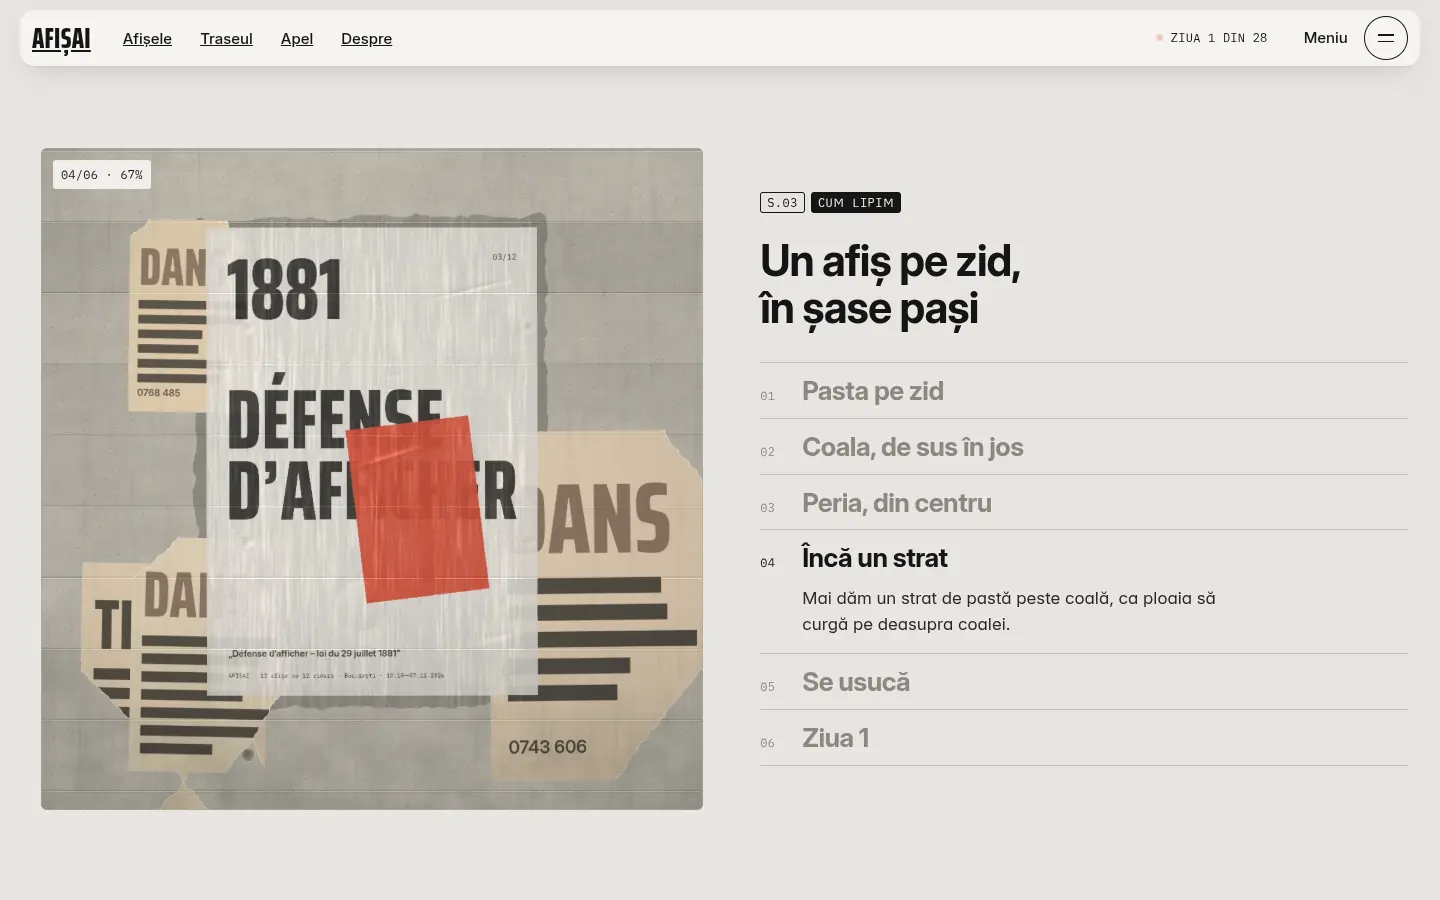This screenshot has width=1440, height=900.
Task: Click the 1881 poster heading in image
Action: pyautogui.click(x=284, y=291)
